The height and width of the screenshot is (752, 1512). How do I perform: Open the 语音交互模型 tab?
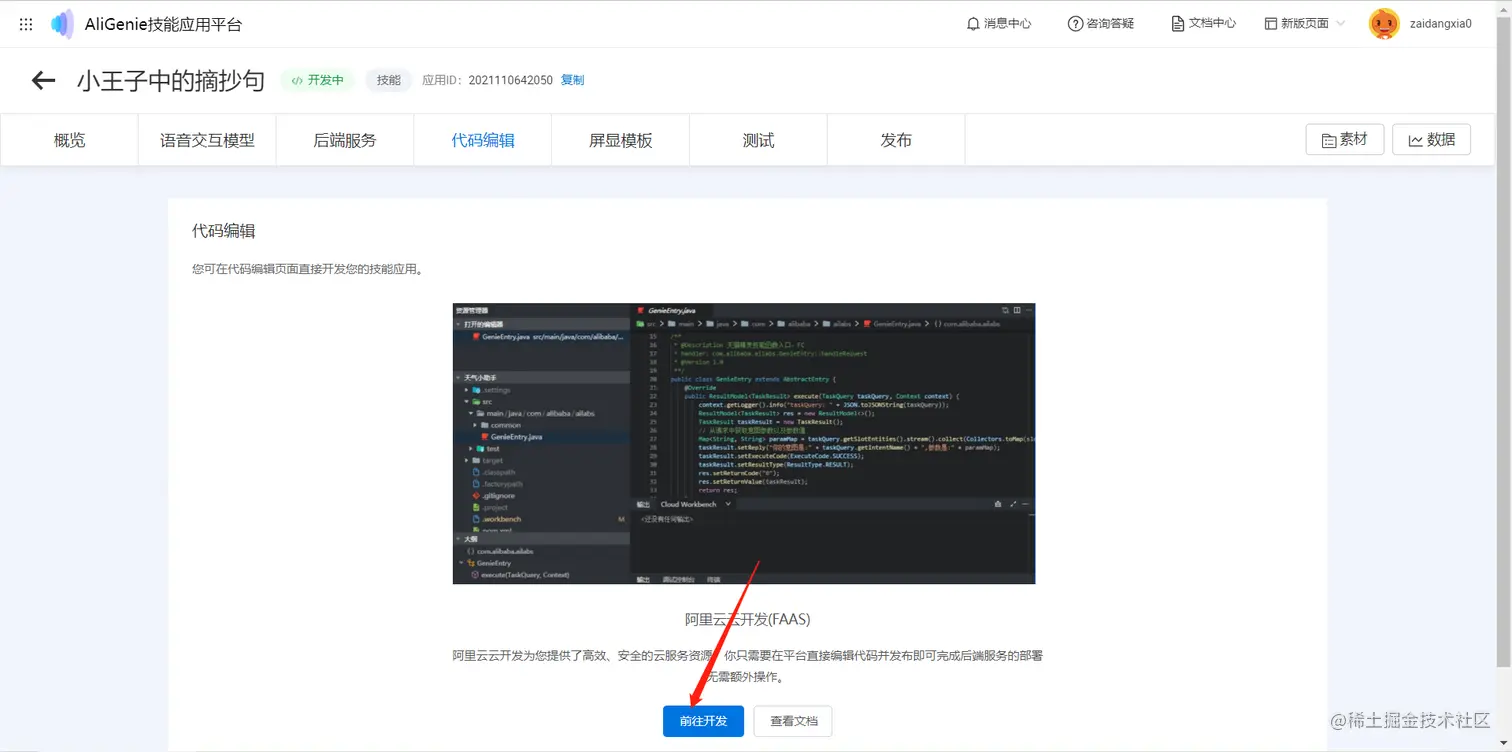(207, 140)
